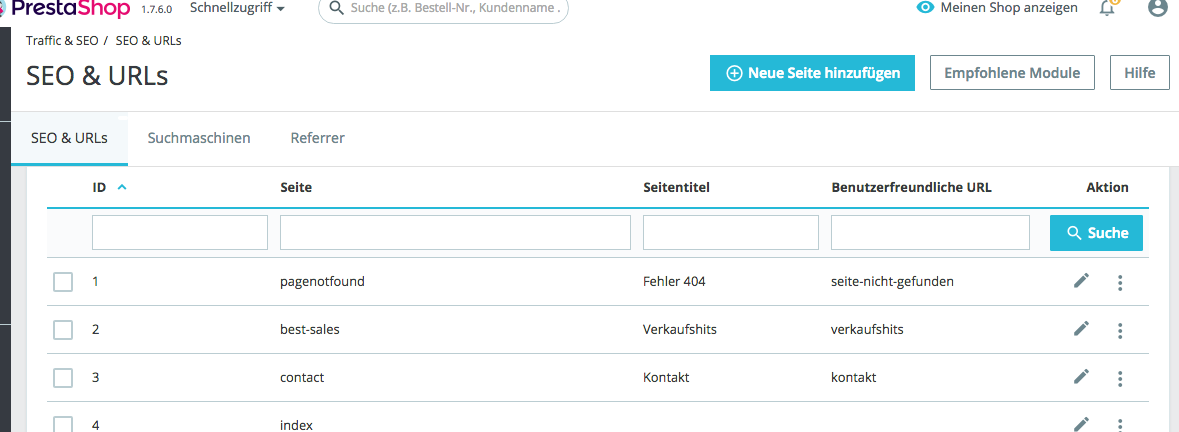Open the Referrer tab
The image size is (1179, 432).
tap(318, 138)
